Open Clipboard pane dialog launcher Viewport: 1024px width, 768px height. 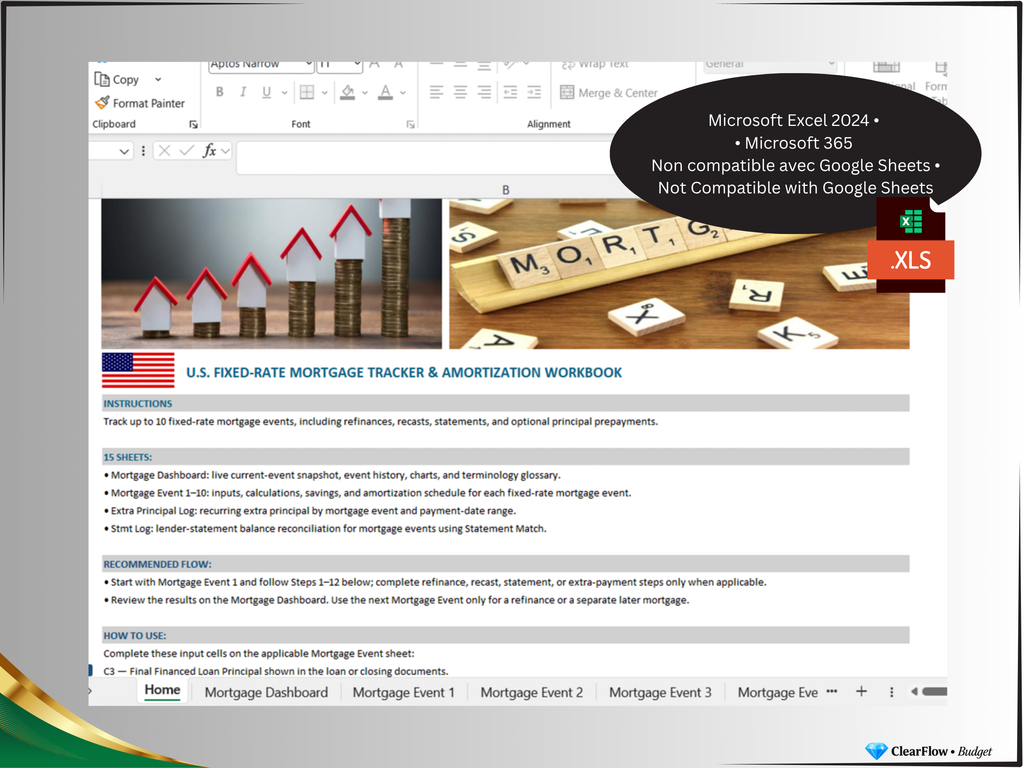(x=193, y=124)
